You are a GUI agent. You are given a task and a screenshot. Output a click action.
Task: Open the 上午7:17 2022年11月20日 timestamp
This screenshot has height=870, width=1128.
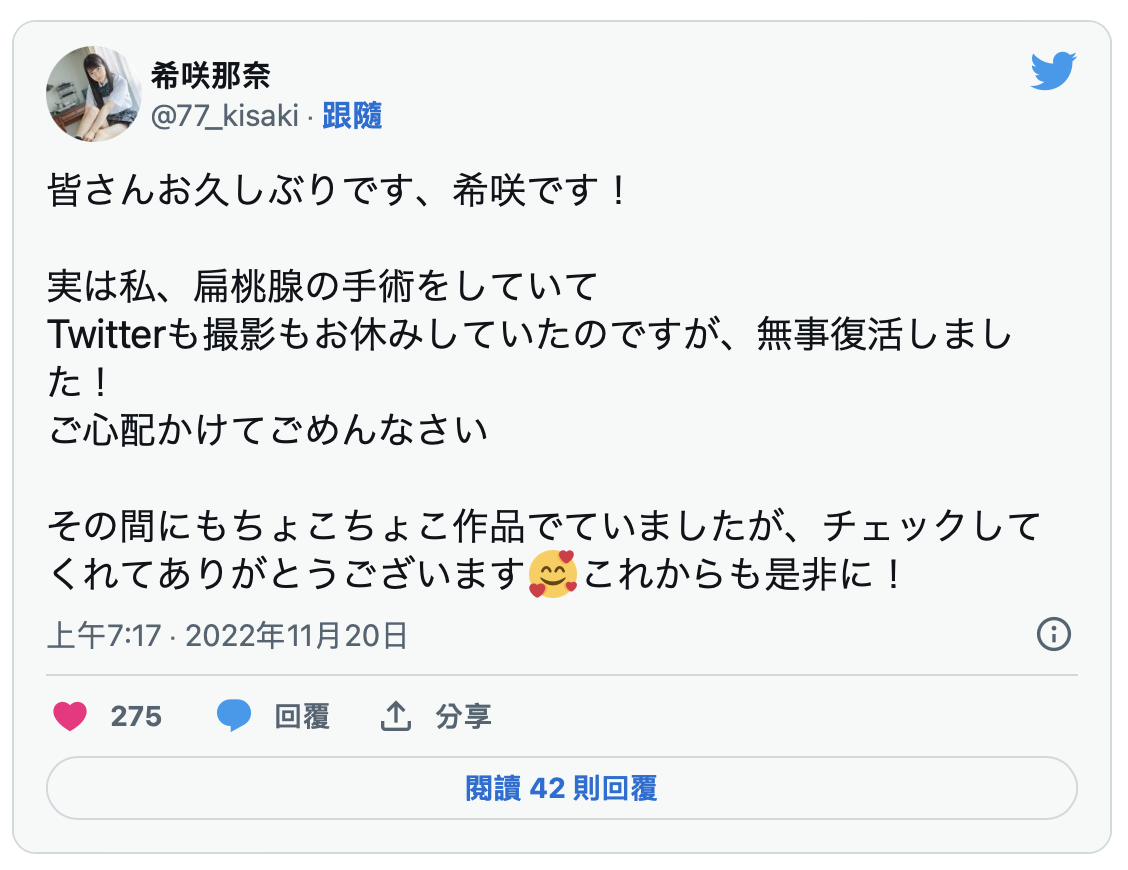[x=228, y=635]
